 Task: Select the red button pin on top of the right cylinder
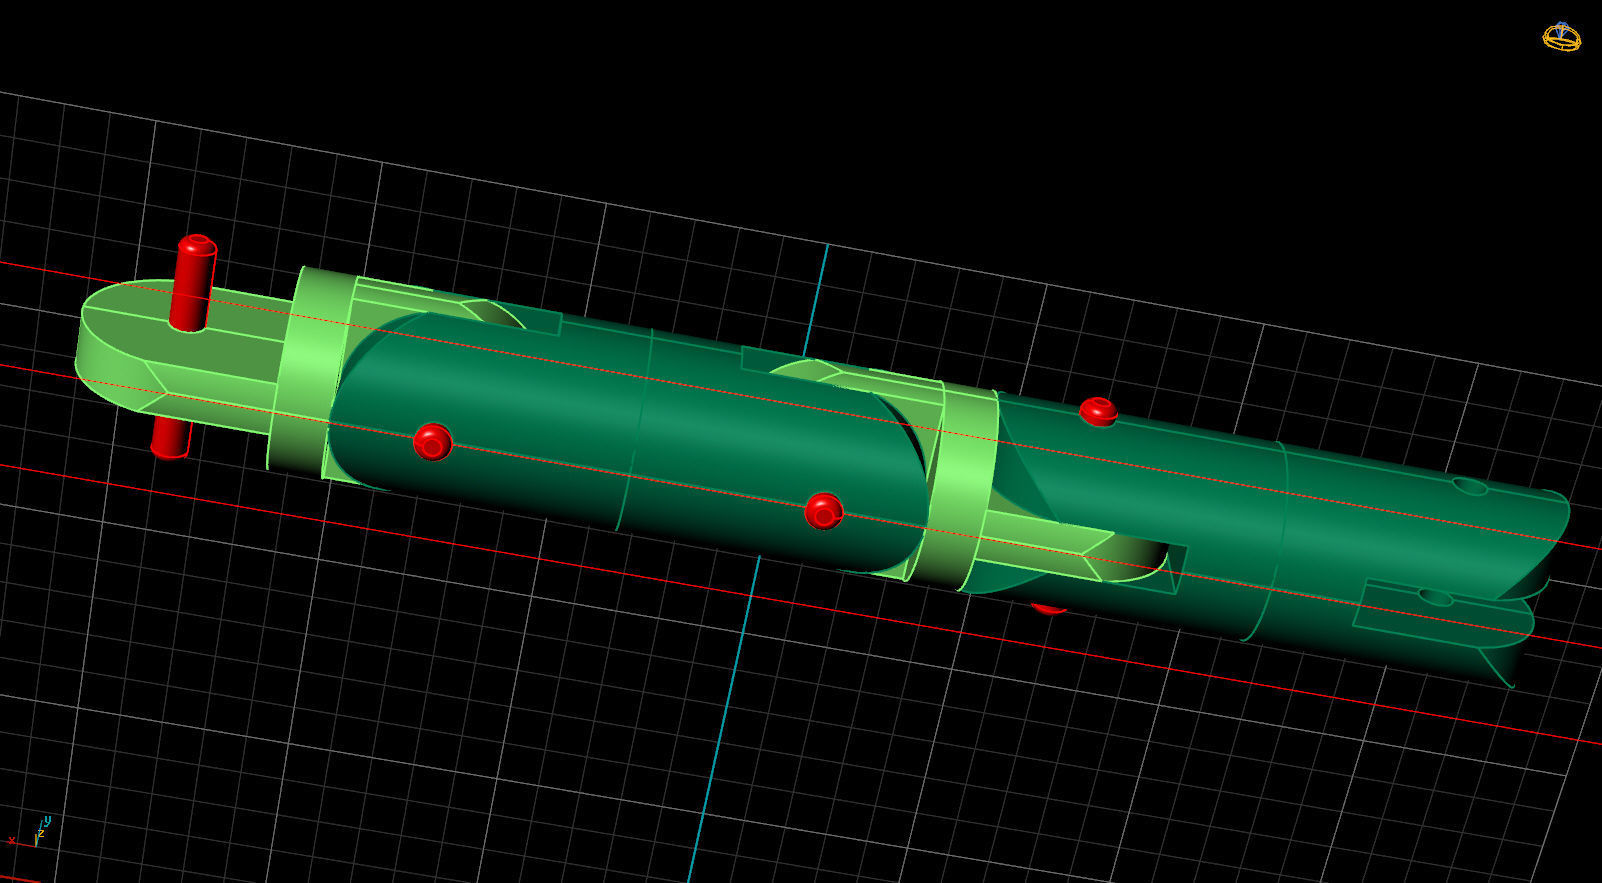[1098, 411]
